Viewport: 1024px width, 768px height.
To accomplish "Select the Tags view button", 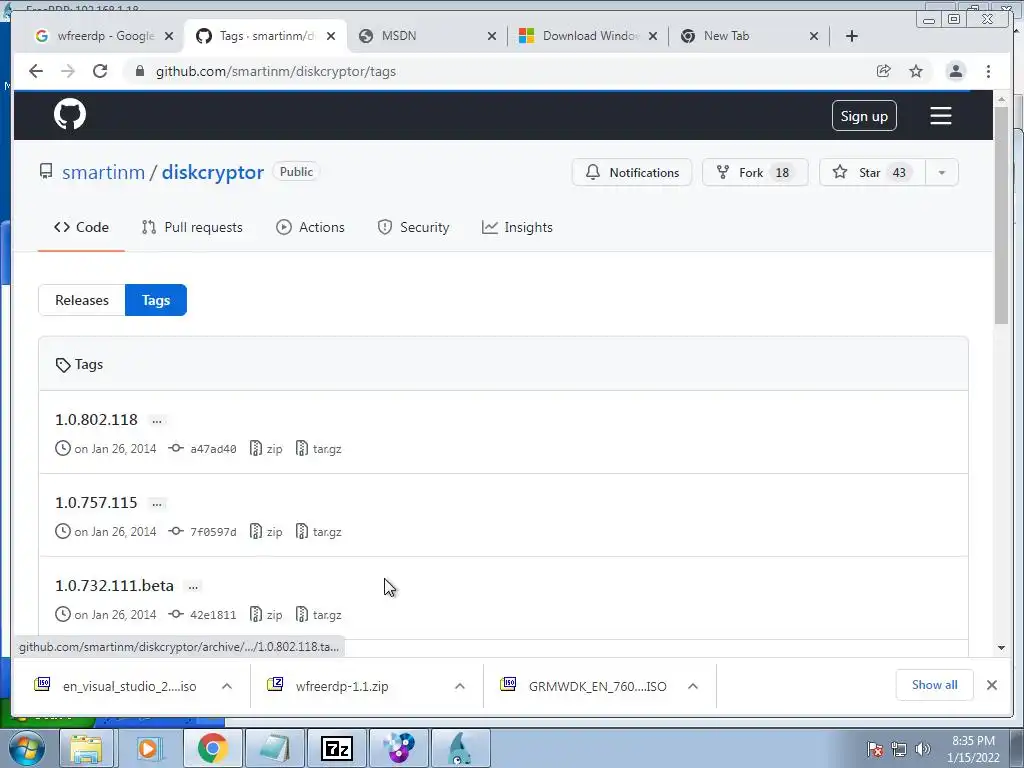I will click(x=155, y=300).
